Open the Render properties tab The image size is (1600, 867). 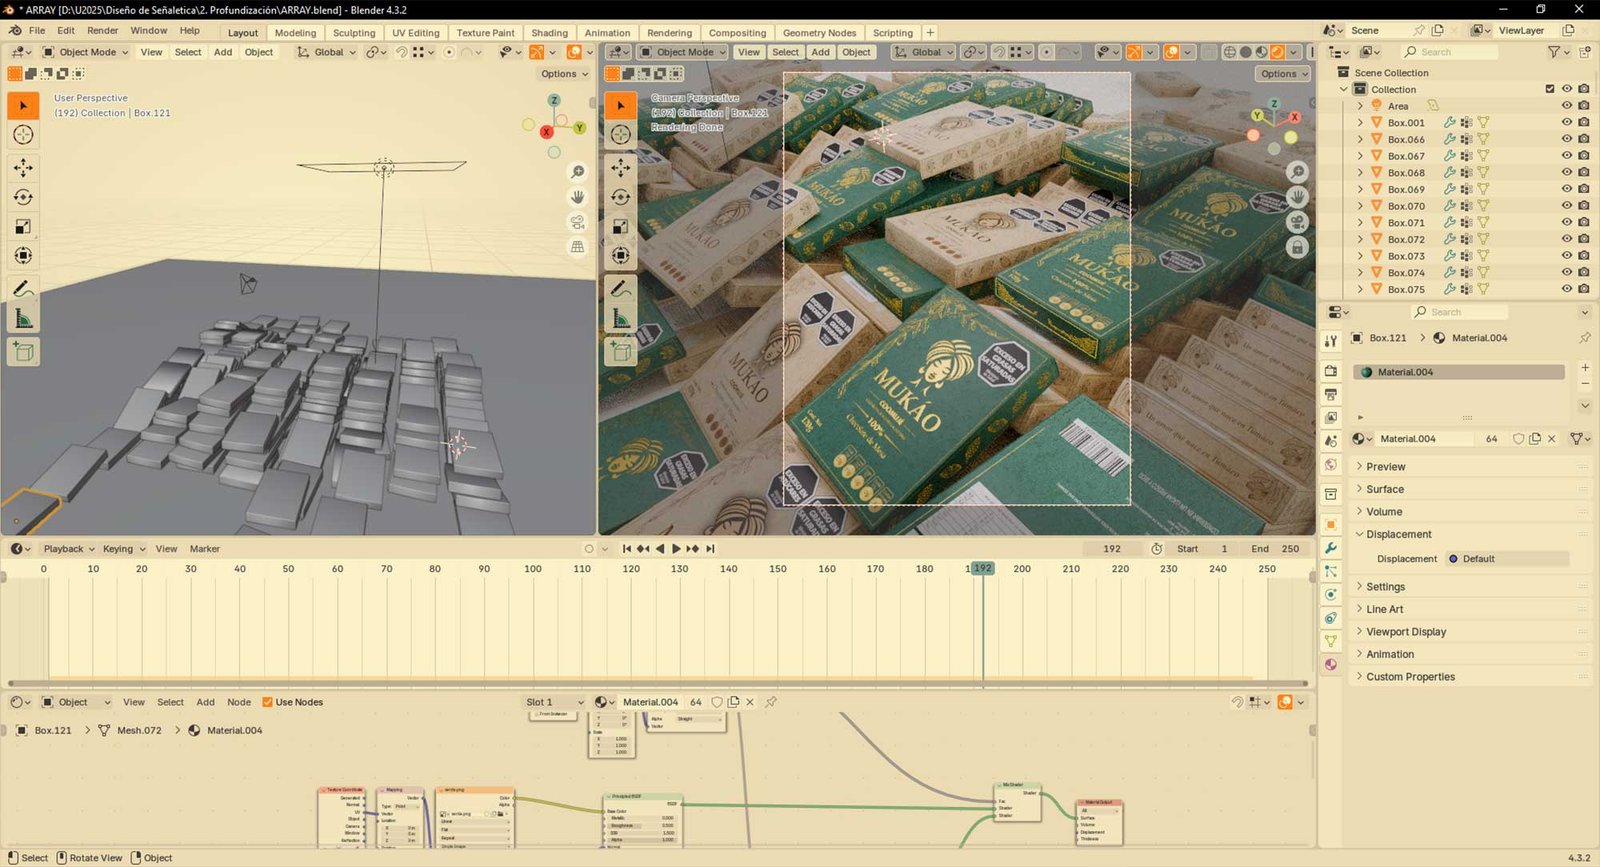pos(1331,371)
